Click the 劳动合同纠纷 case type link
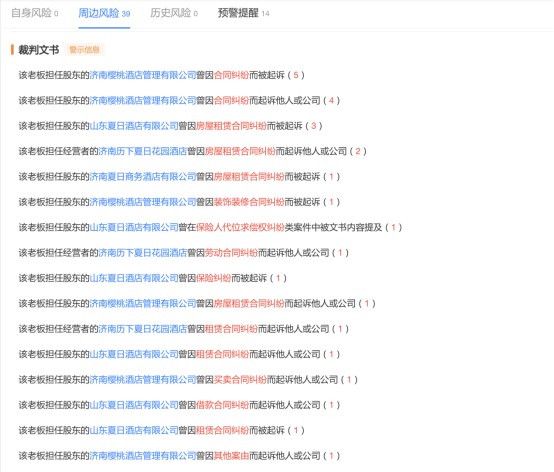Screen dimensions: 554x472 point(231,253)
